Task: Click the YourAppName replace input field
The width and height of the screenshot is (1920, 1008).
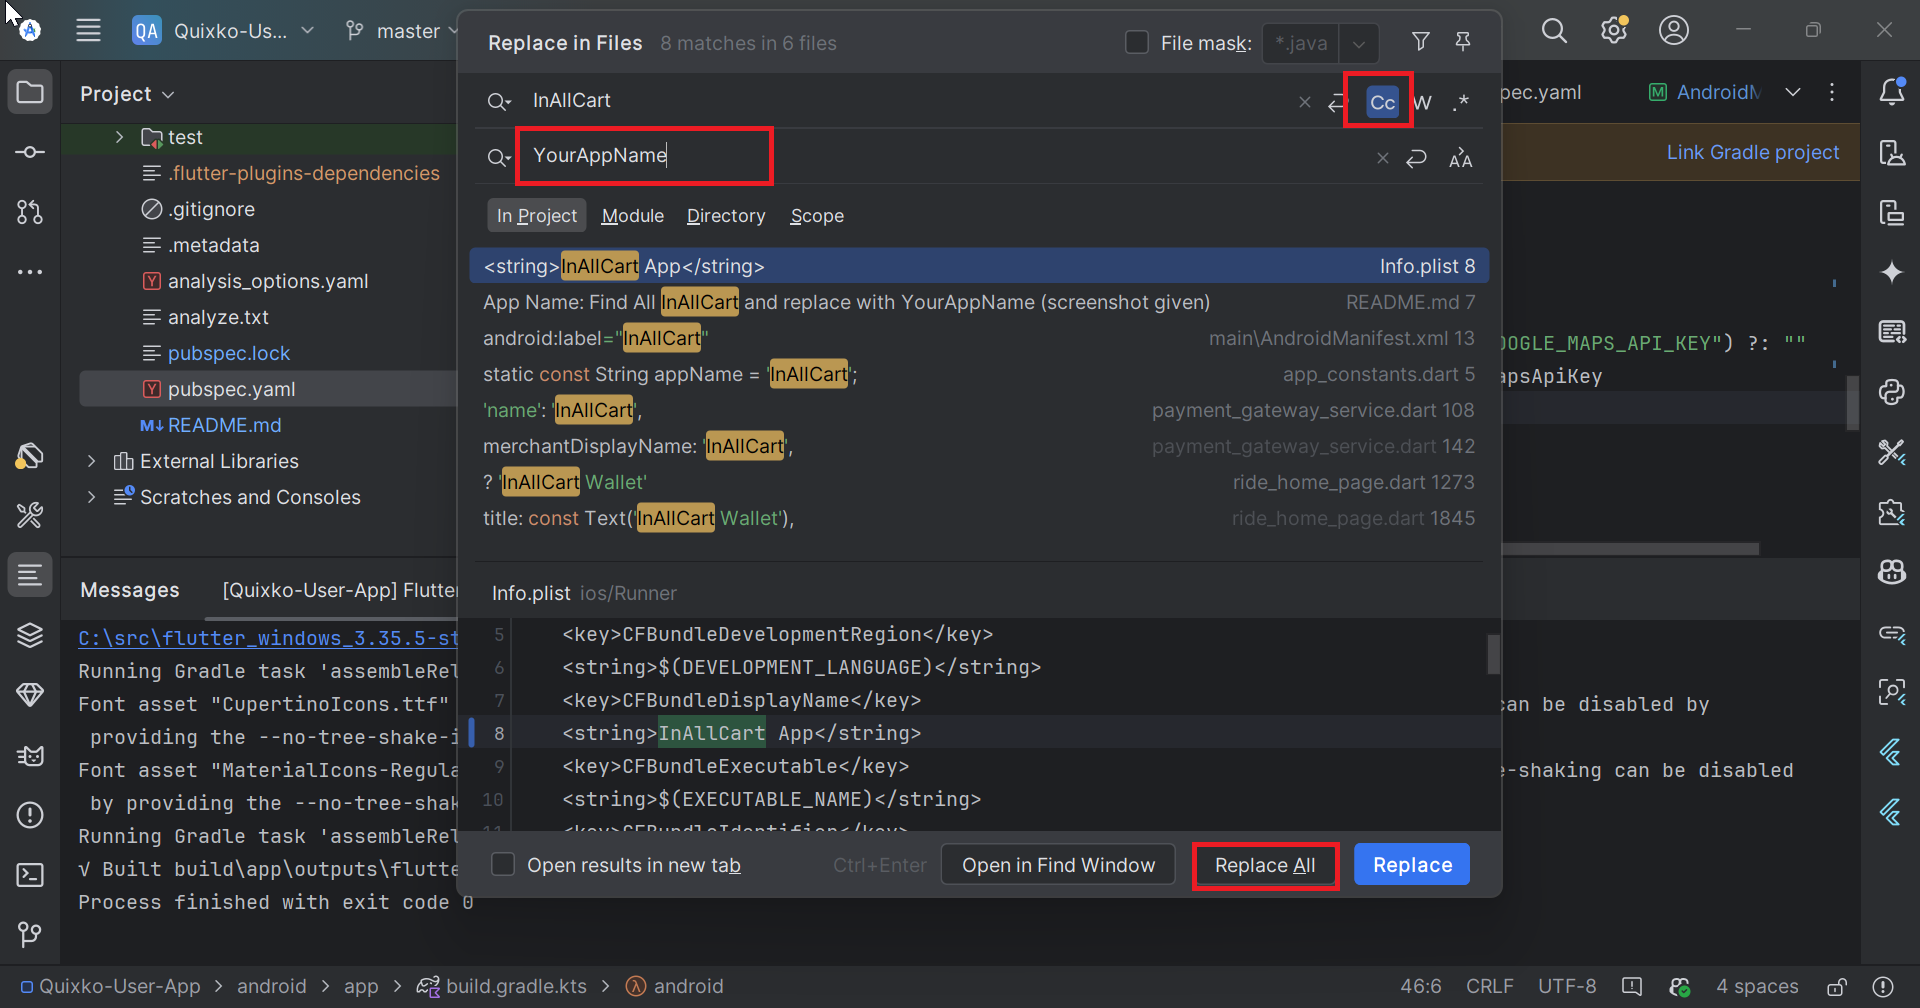Action: [x=940, y=156]
